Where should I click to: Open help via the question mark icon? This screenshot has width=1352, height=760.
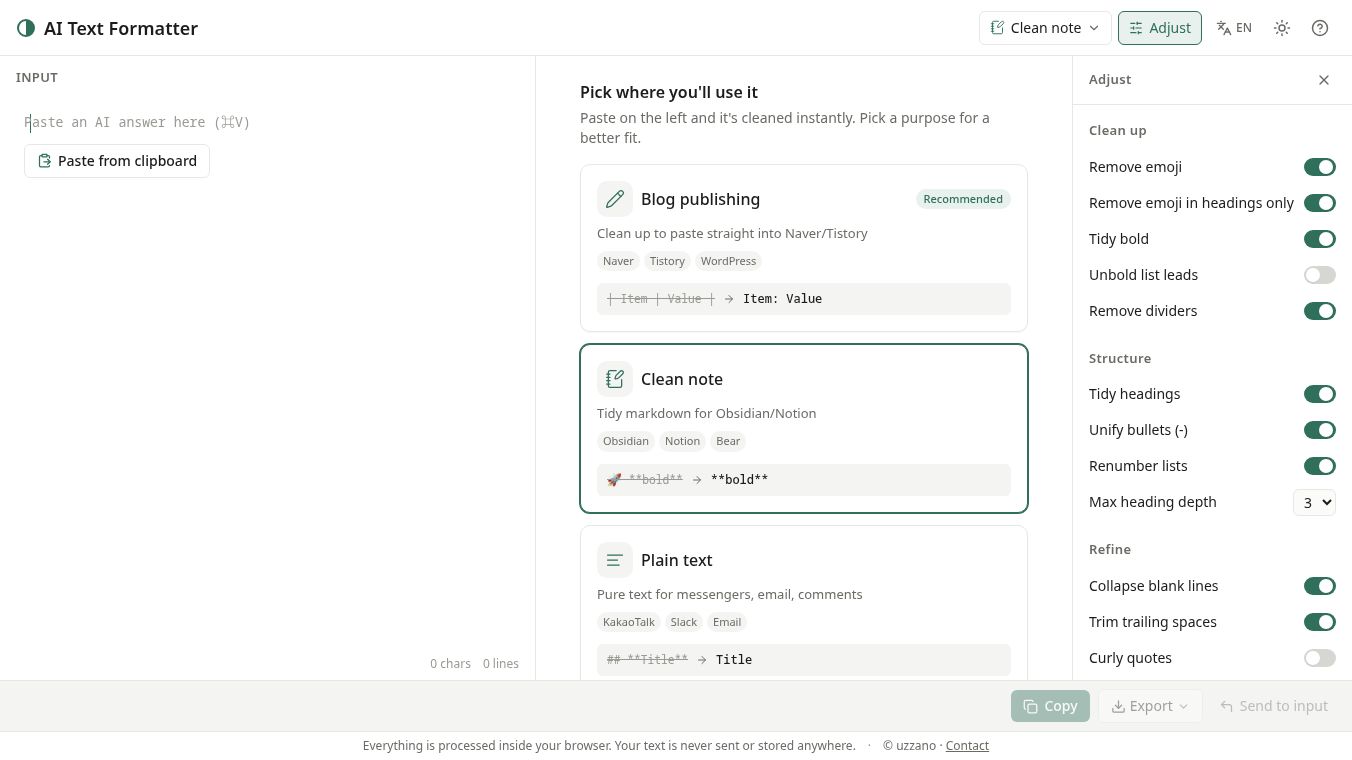[x=1320, y=28]
